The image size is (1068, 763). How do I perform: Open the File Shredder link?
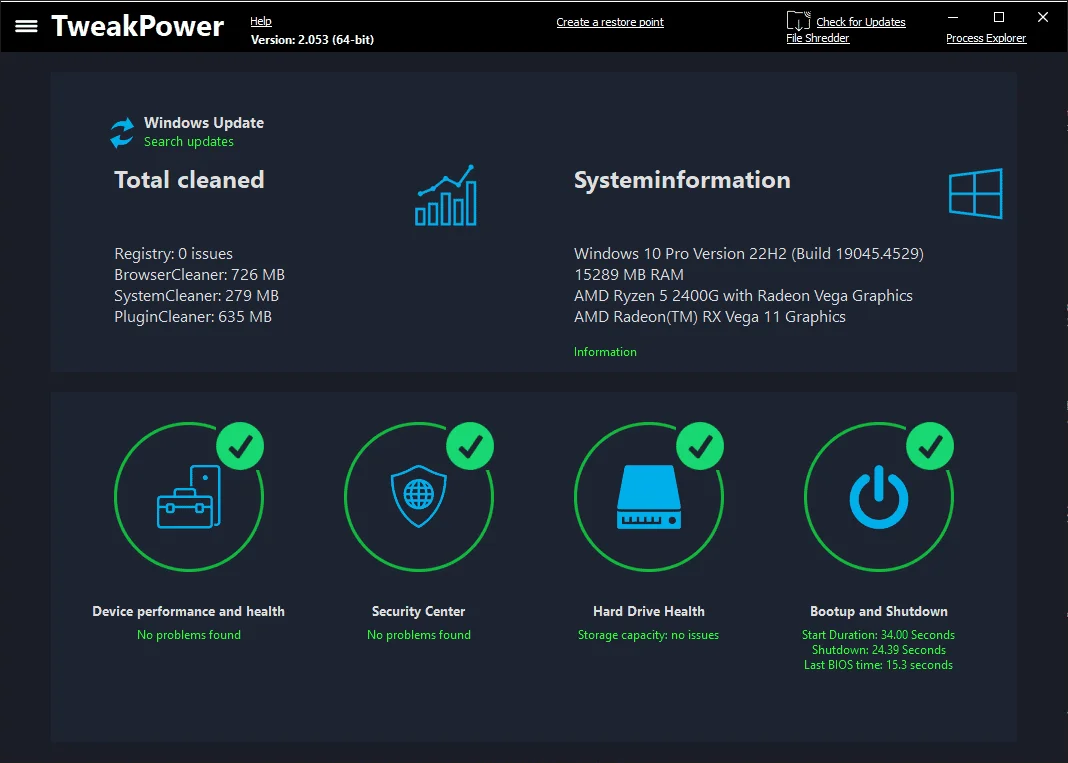click(817, 38)
